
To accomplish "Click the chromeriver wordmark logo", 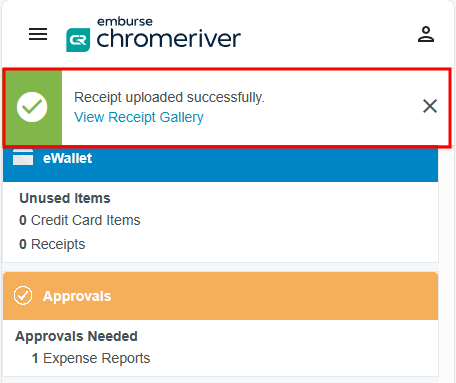I will click(169, 39).
